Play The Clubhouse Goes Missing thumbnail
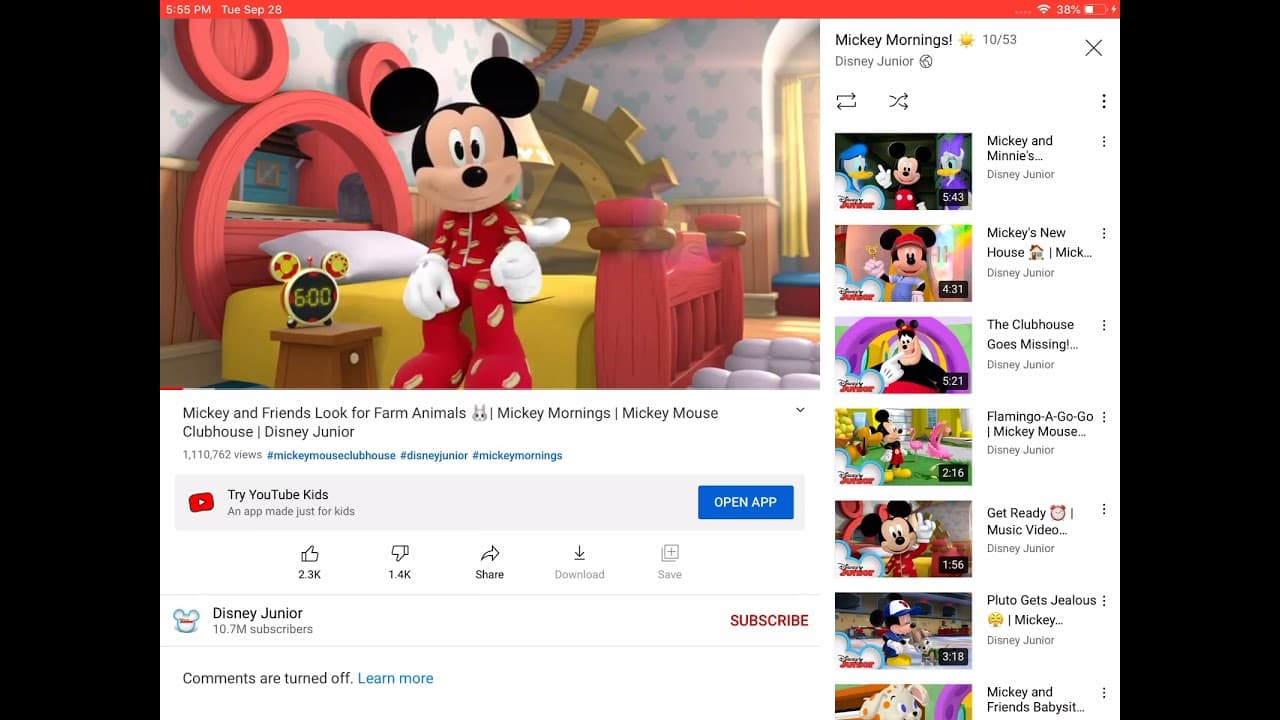 point(903,355)
